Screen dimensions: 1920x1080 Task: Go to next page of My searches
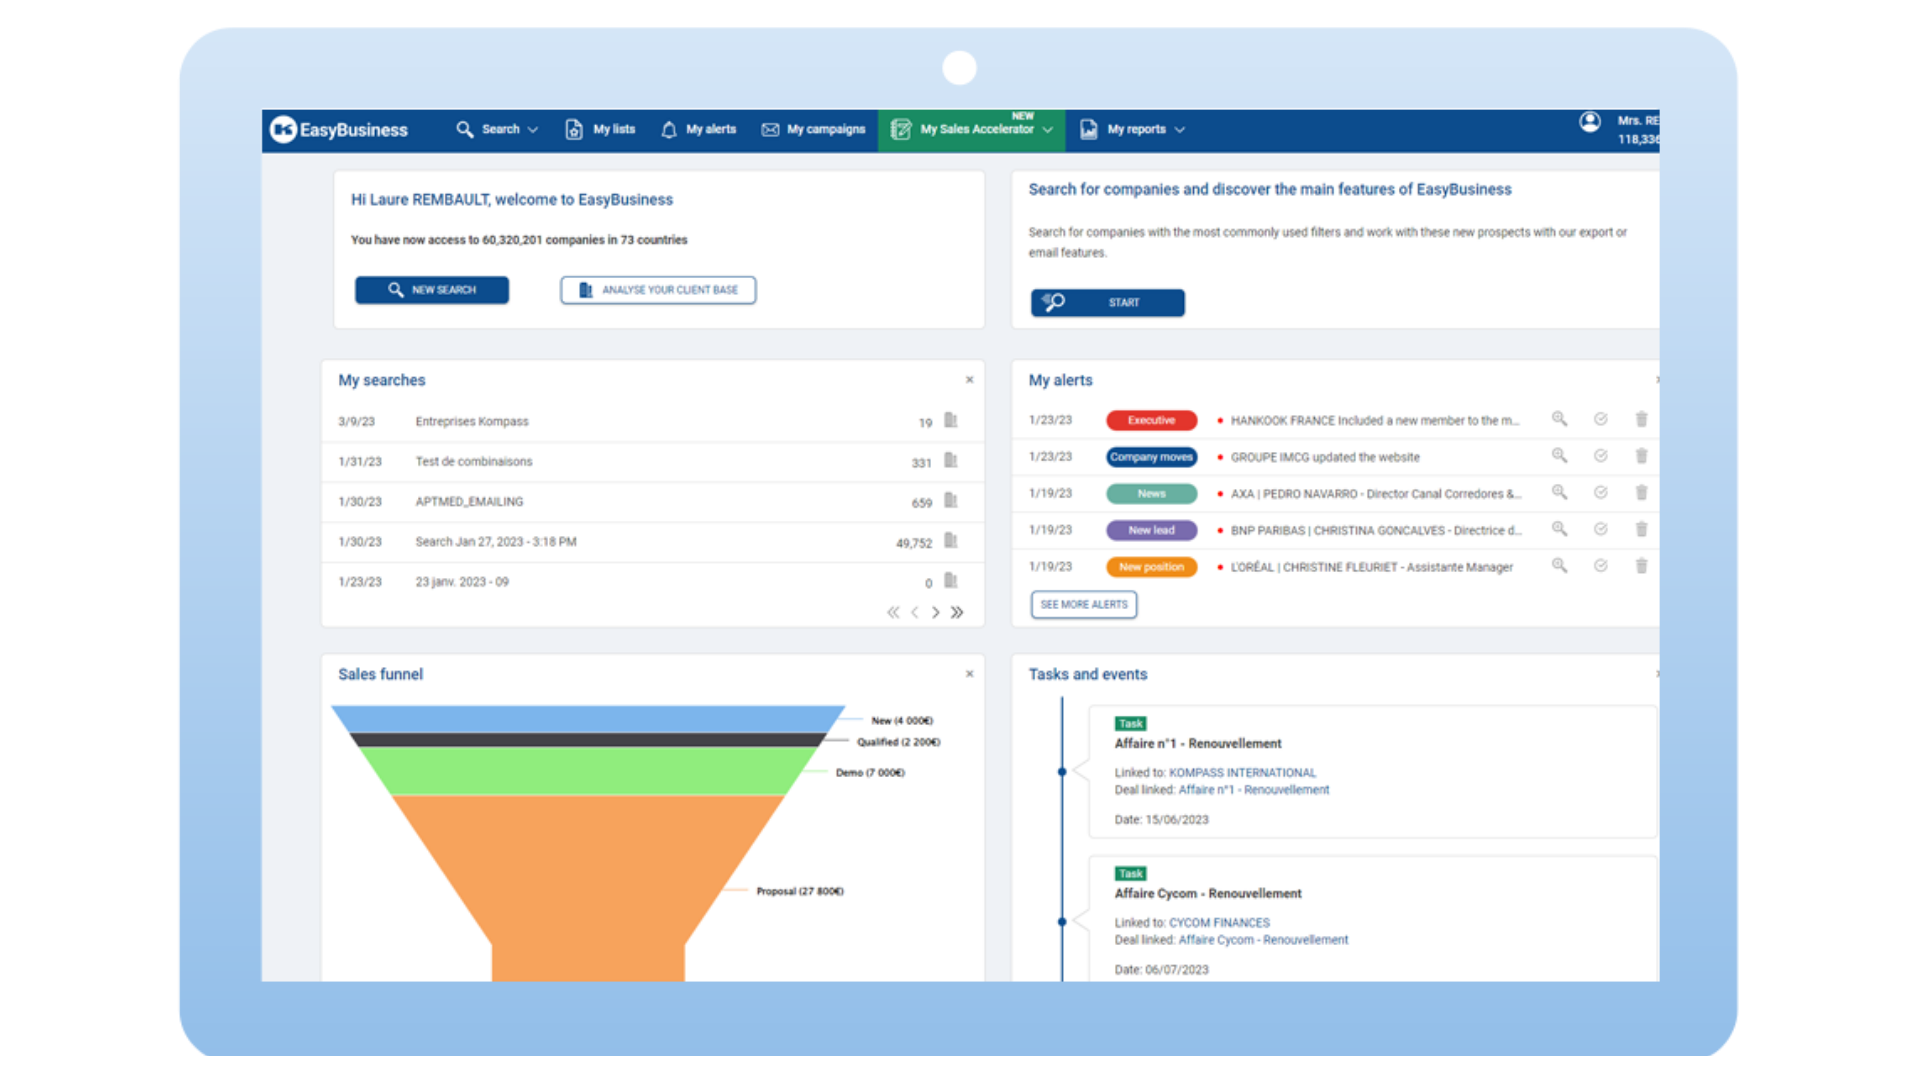pyautogui.click(x=936, y=612)
